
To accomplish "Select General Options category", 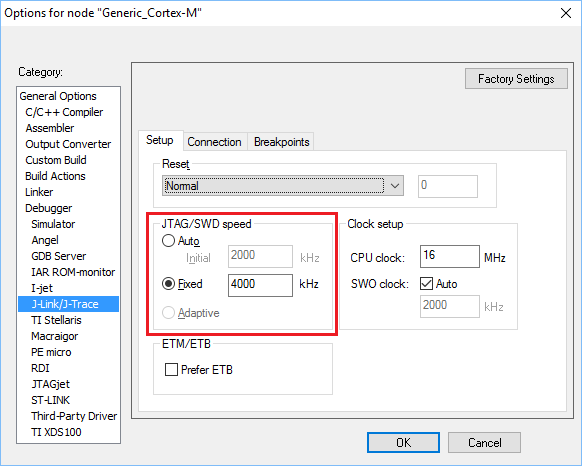I will point(58,96).
